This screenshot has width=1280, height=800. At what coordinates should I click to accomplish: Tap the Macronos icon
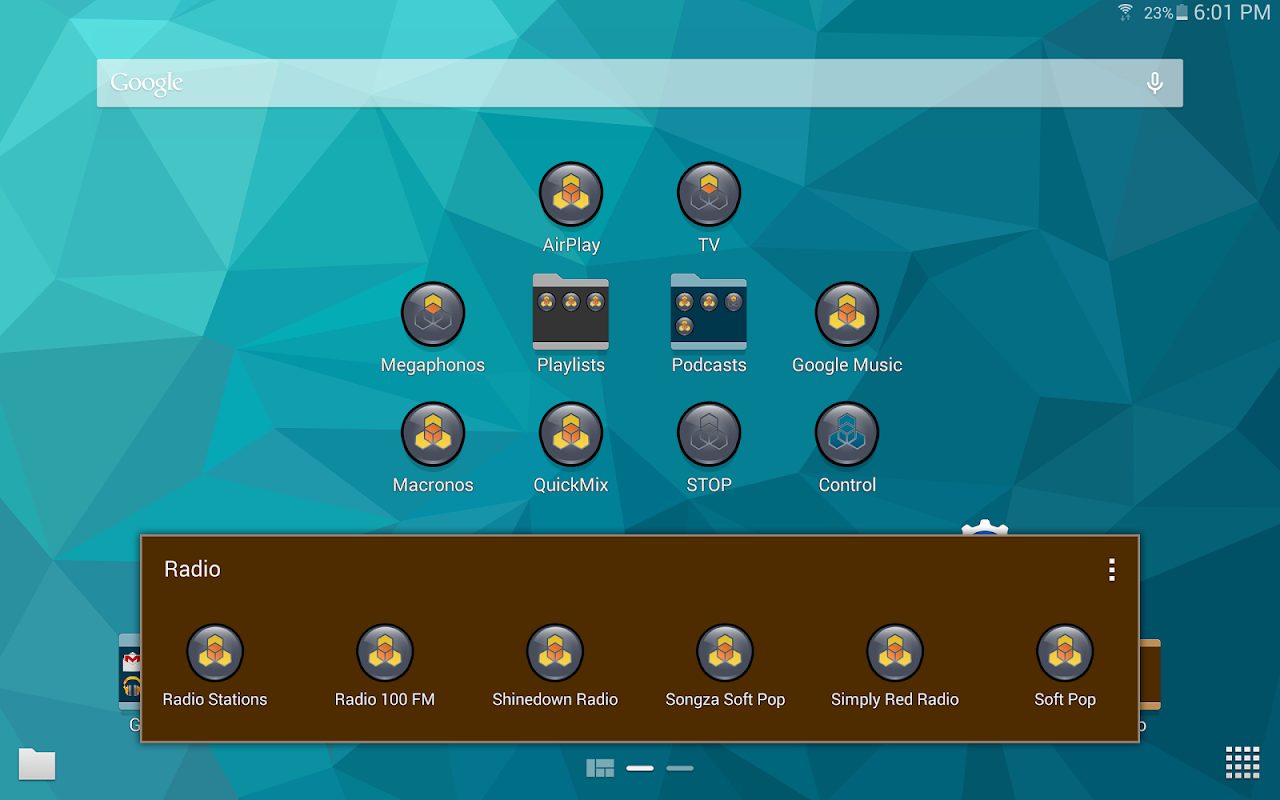pos(433,435)
